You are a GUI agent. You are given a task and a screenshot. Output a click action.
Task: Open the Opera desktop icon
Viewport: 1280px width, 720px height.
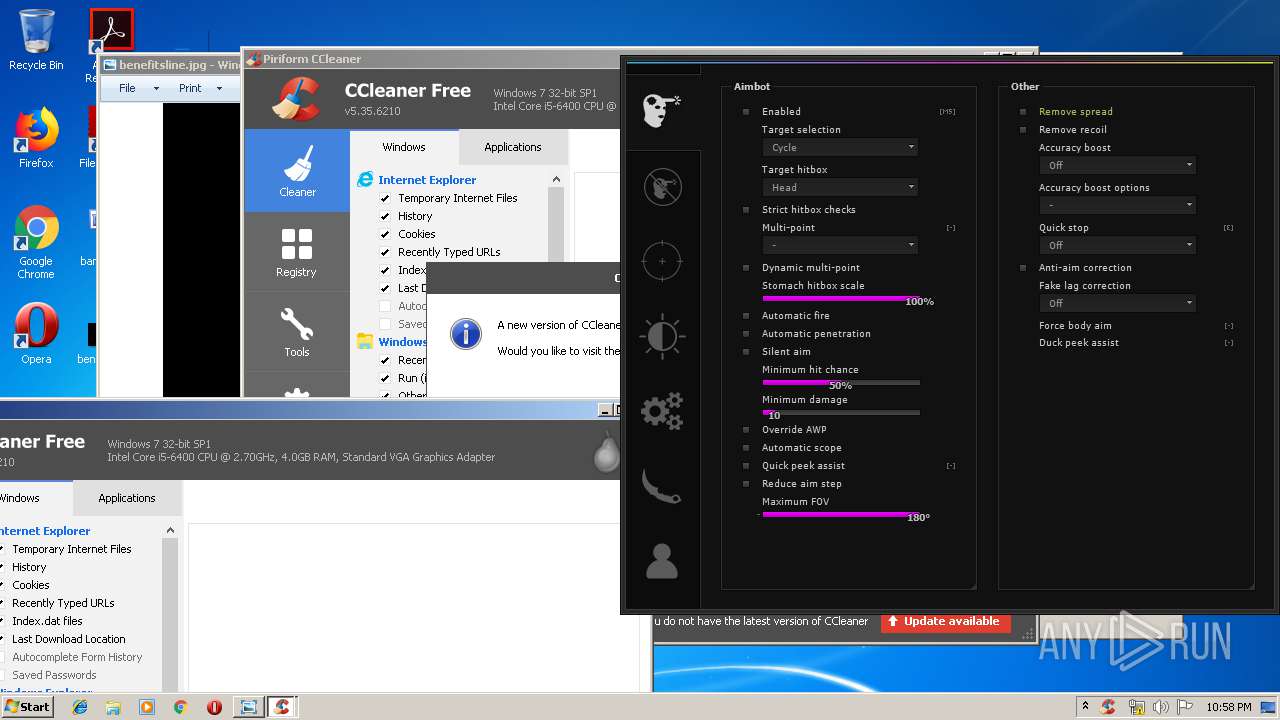tap(36, 333)
